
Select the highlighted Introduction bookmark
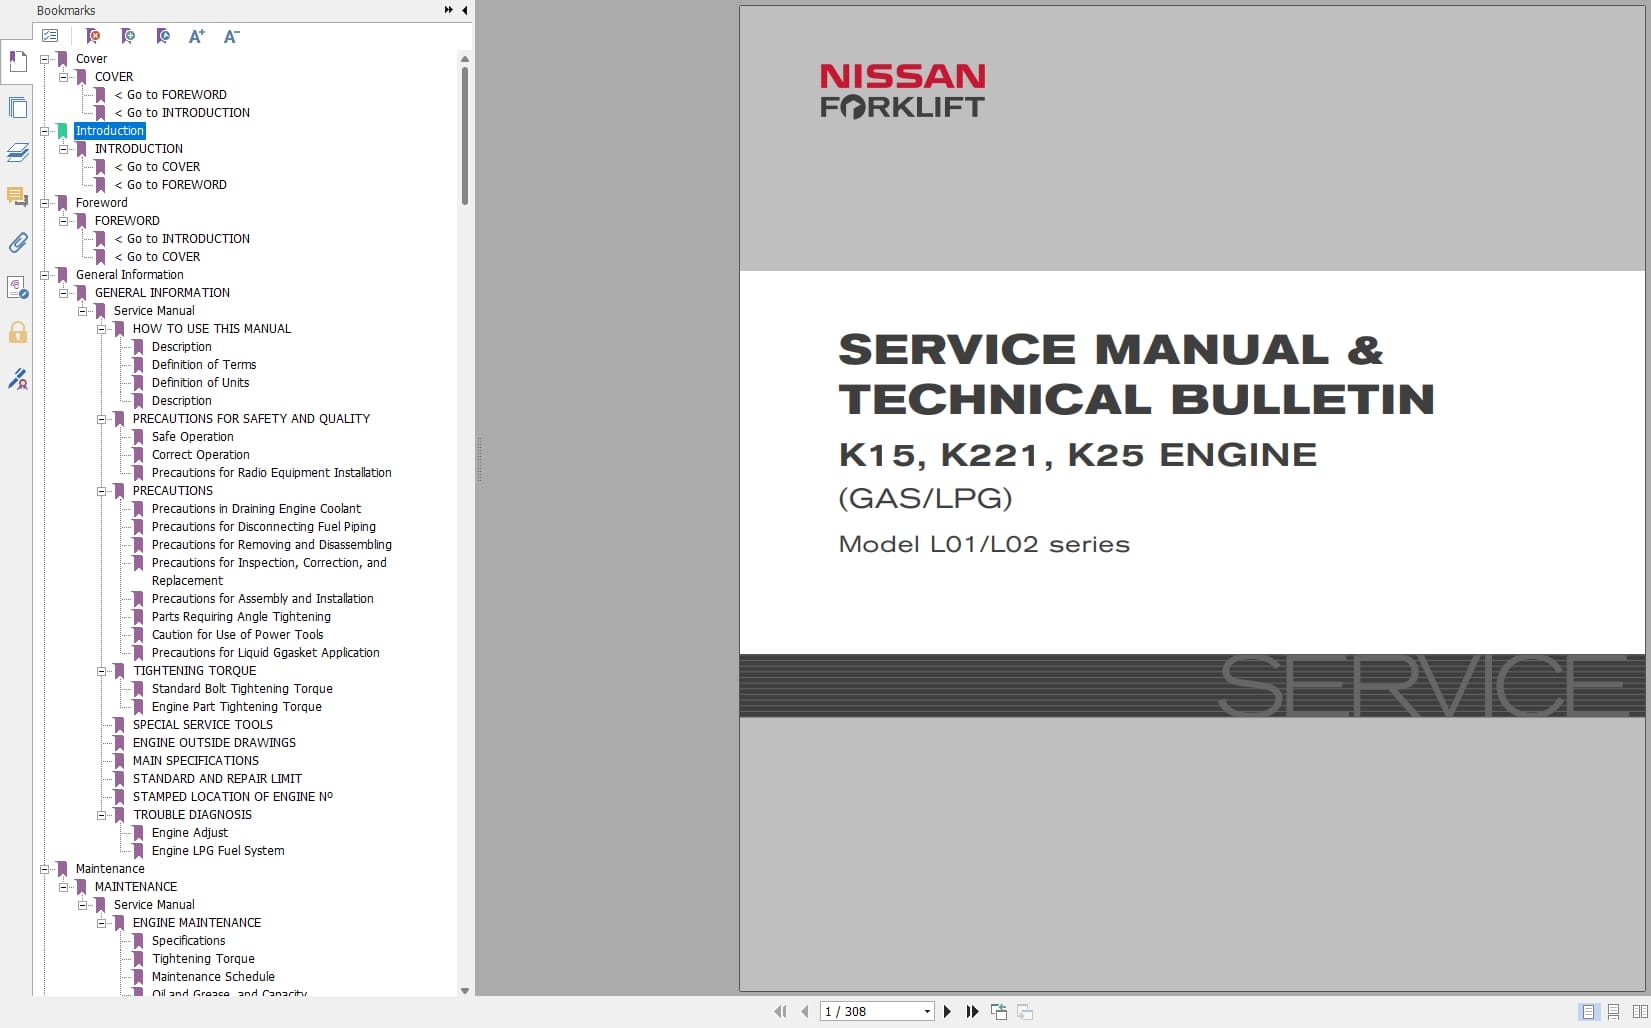click(x=110, y=131)
